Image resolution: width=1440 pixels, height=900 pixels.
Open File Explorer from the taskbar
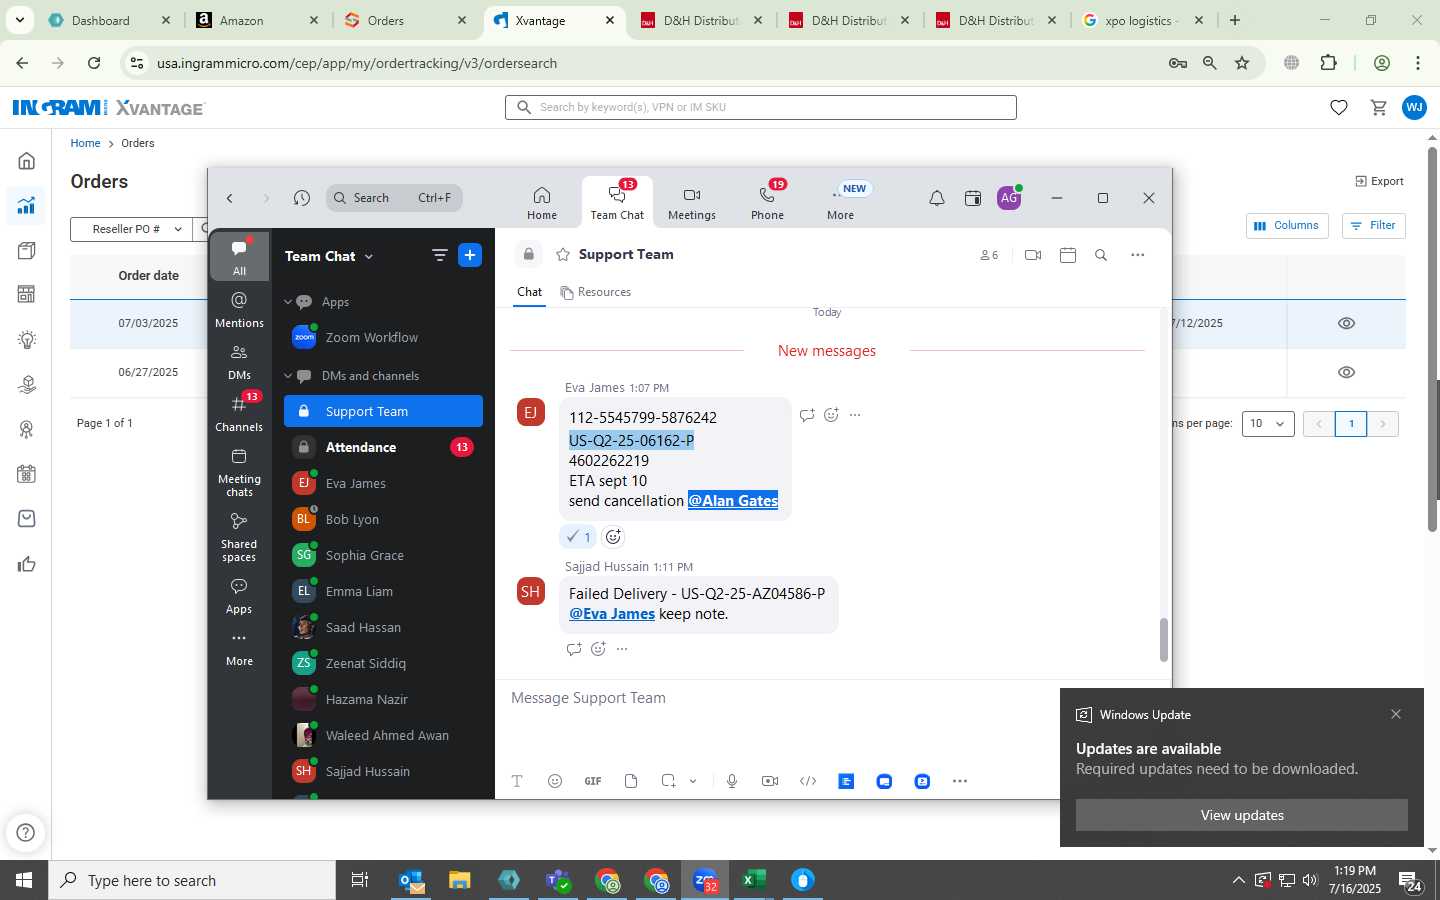click(459, 880)
